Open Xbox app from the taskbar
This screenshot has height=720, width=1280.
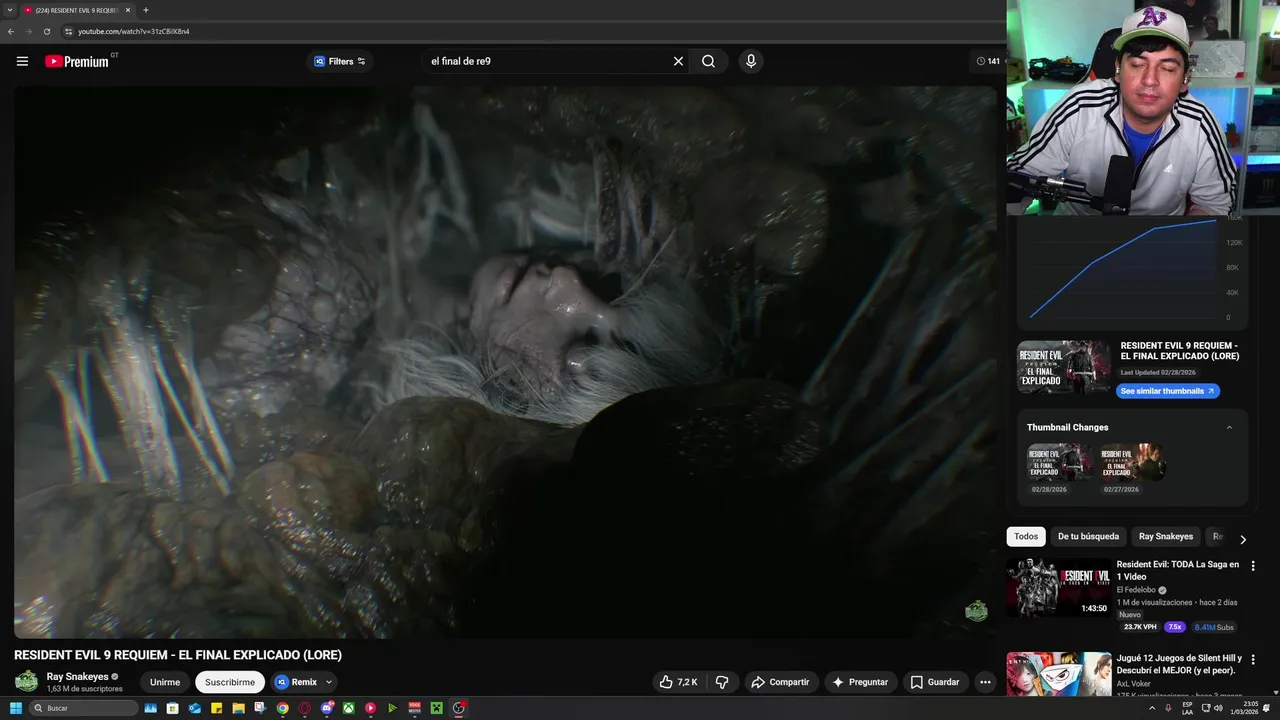[x=348, y=708]
